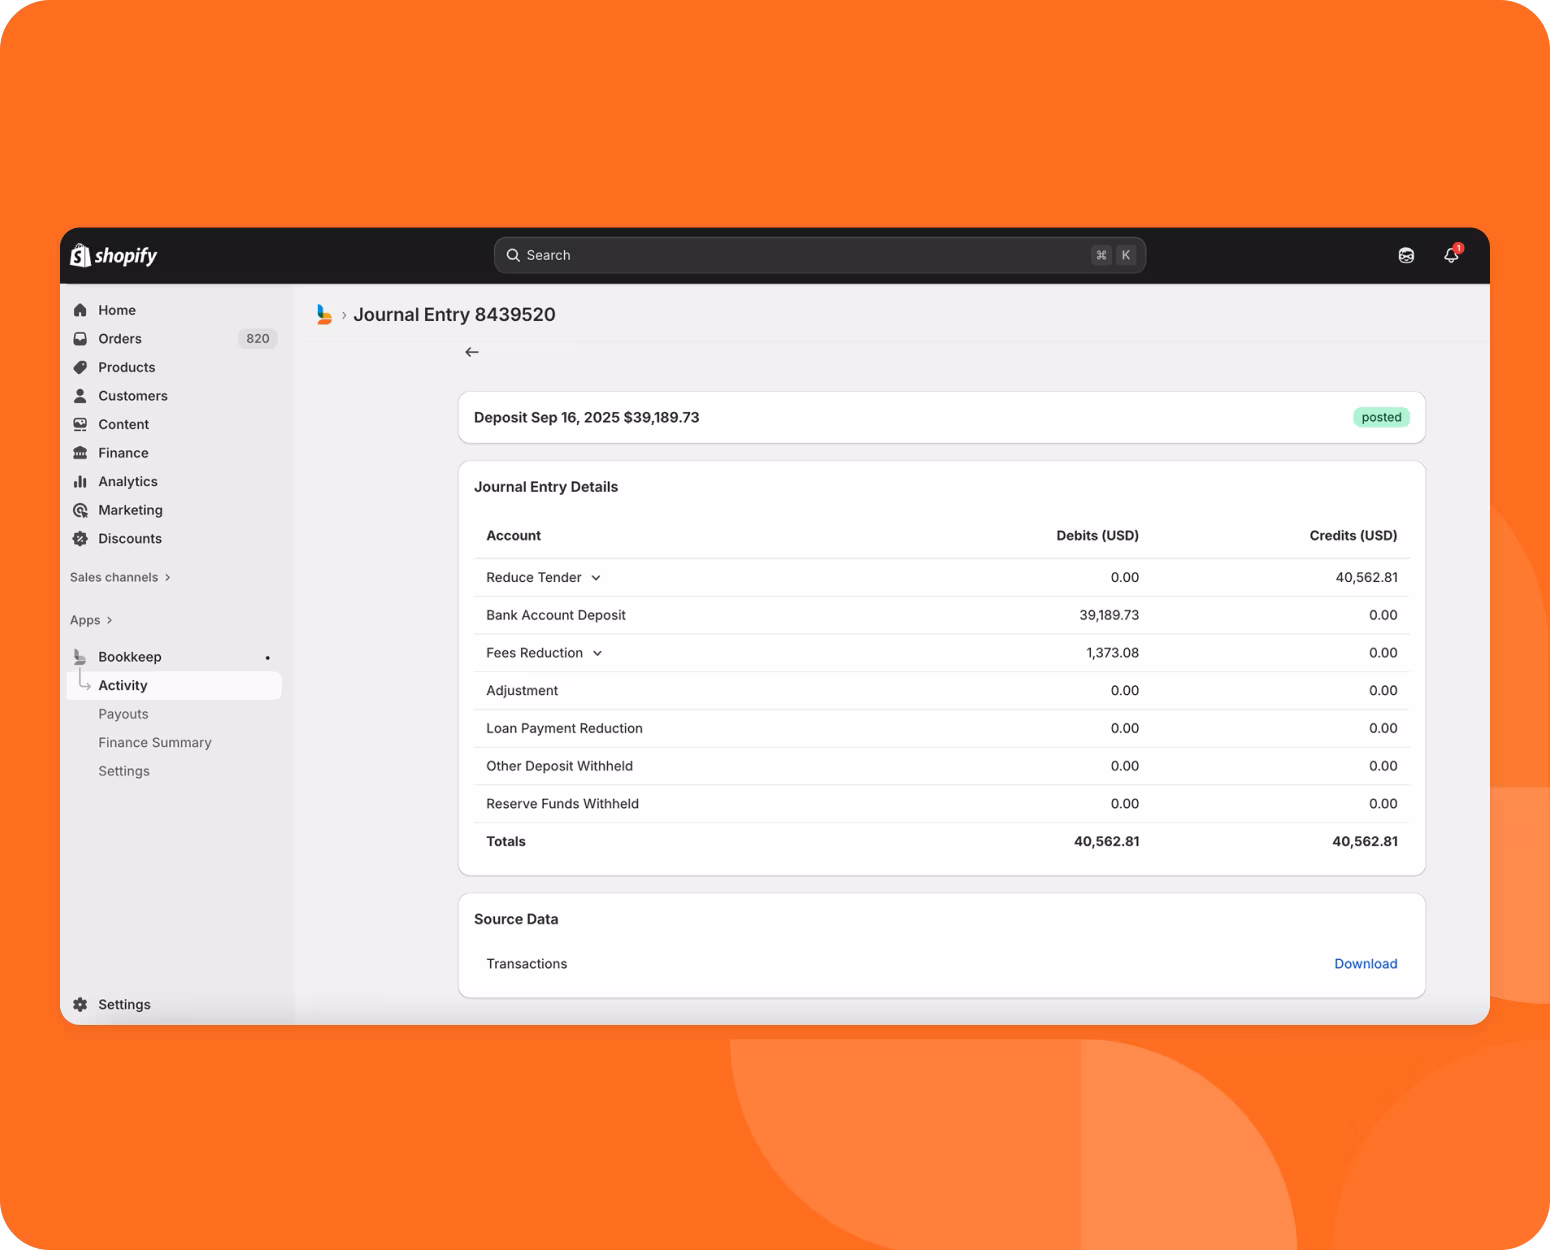Open Finance Summary under Bookkeep
Screen dimensions: 1550x1250
click(155, 742)
